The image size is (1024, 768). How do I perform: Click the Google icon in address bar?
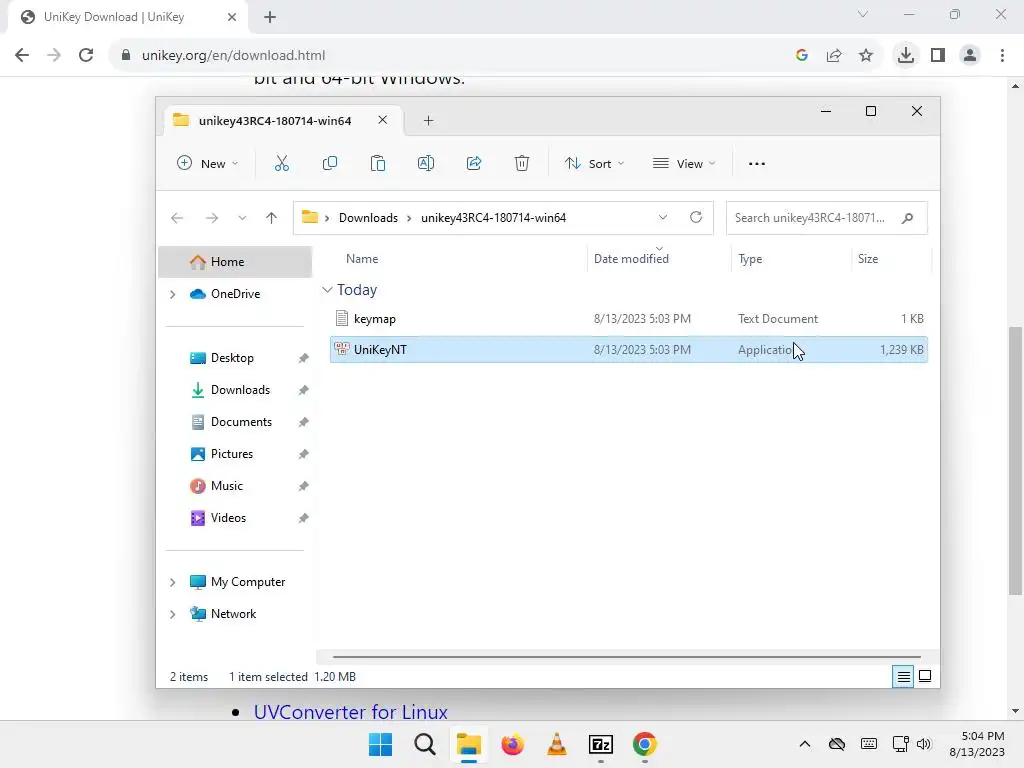(802, 56)
